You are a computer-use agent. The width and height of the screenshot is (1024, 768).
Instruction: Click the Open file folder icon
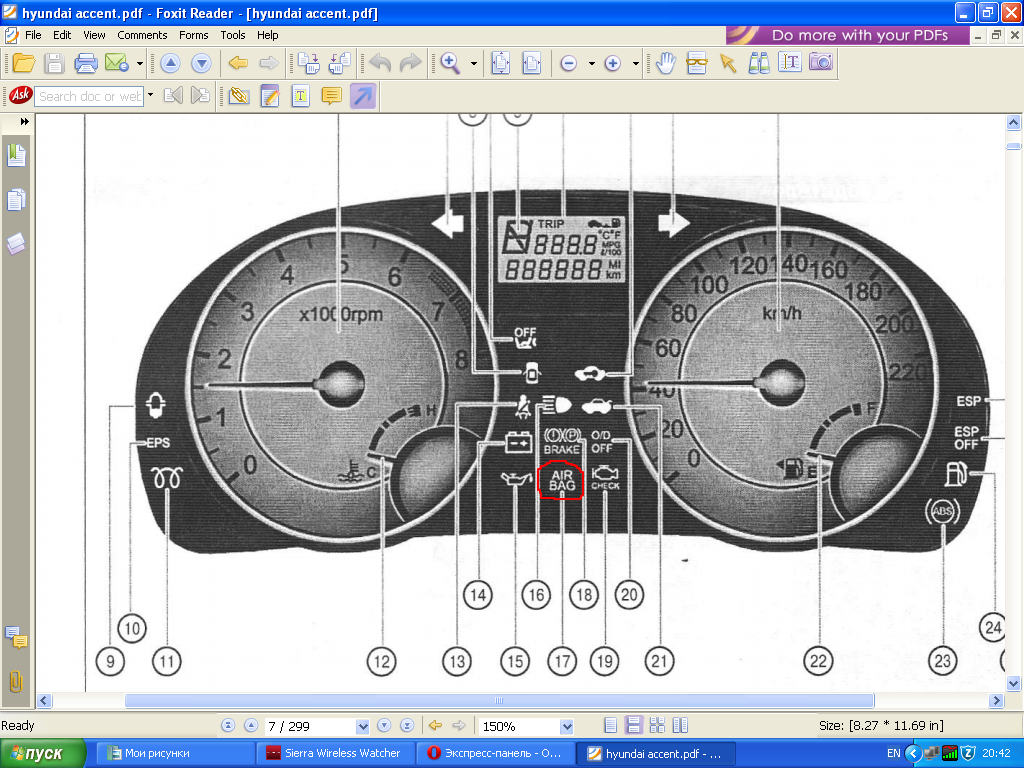[23, 63]
